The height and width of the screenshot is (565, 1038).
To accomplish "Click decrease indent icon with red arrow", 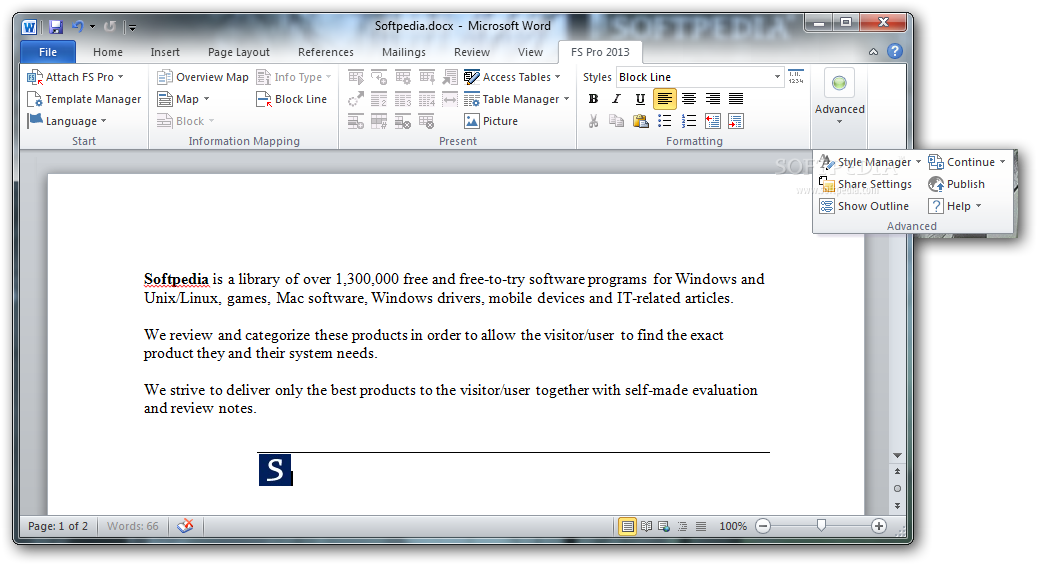I will [x=712, y=121].
